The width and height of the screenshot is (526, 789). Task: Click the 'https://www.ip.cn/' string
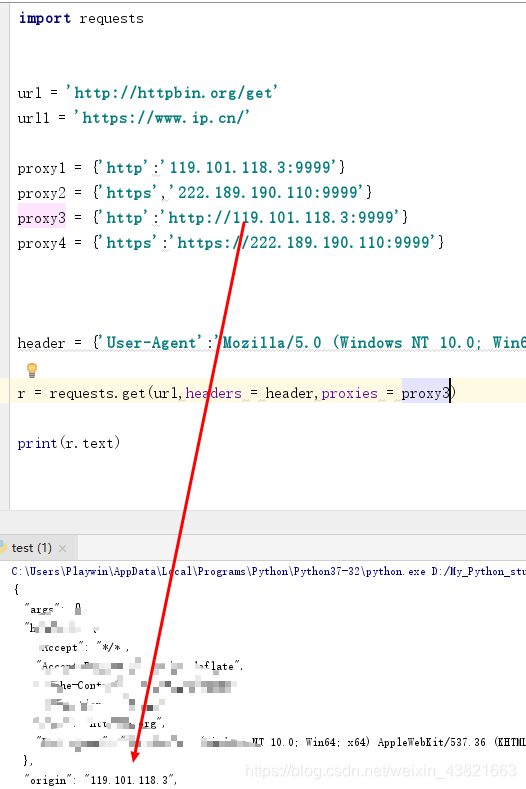[162, 118]
